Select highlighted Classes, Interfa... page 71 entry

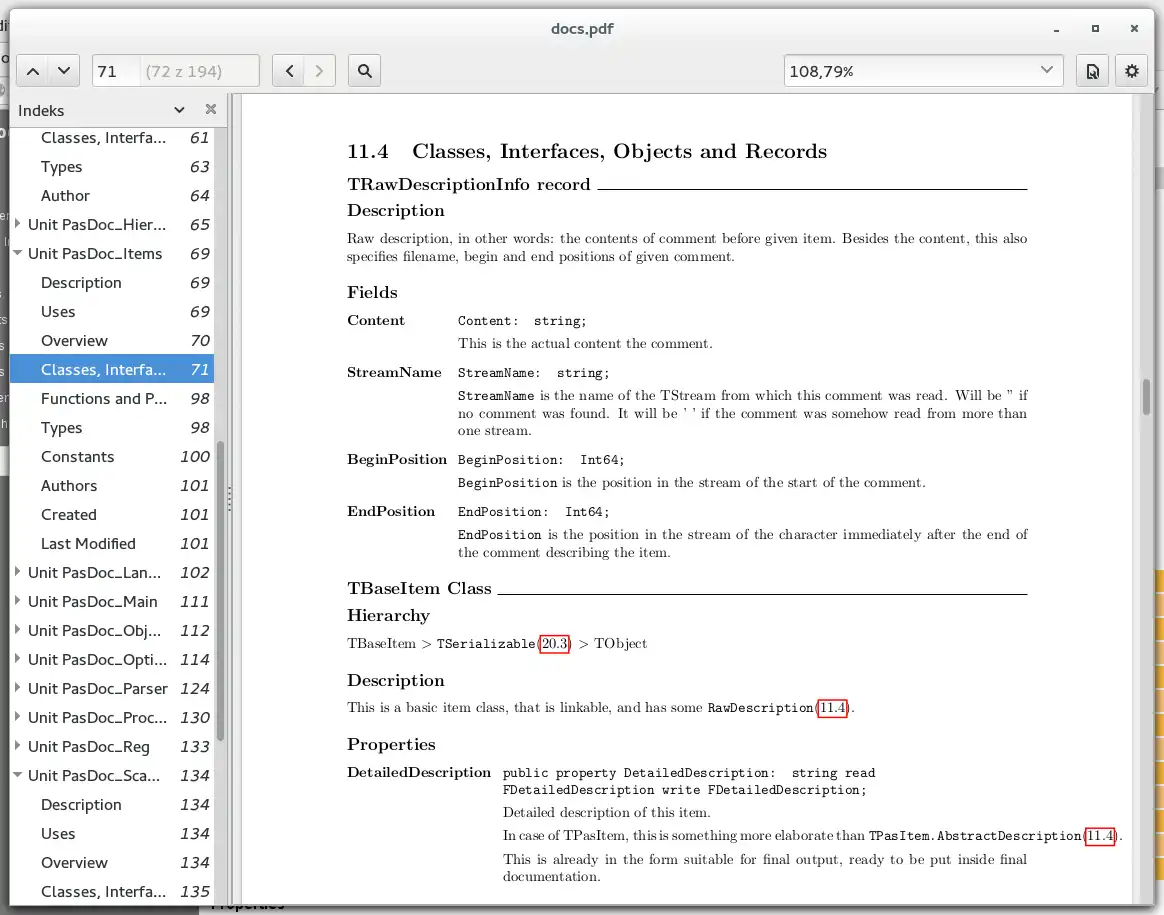pos(112,370)
